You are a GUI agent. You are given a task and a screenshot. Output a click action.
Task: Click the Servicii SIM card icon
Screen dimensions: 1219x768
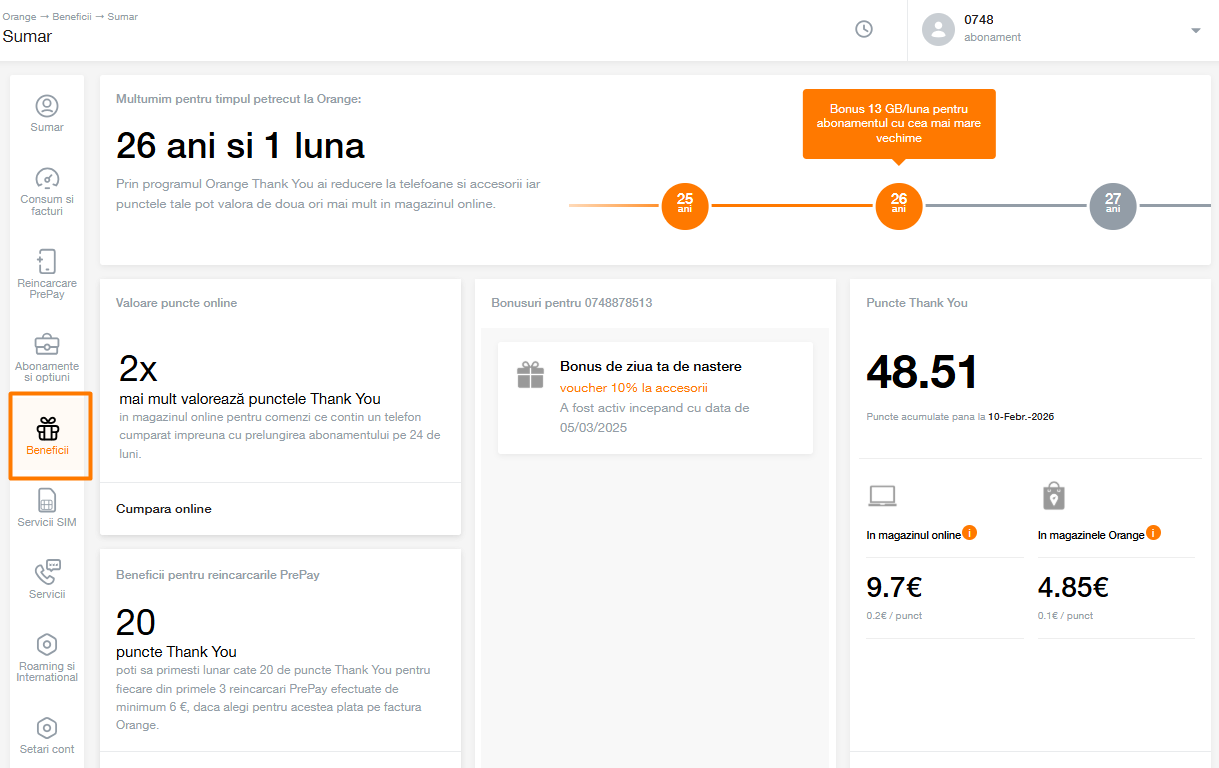pyautogui.click(x=47, y=500)
